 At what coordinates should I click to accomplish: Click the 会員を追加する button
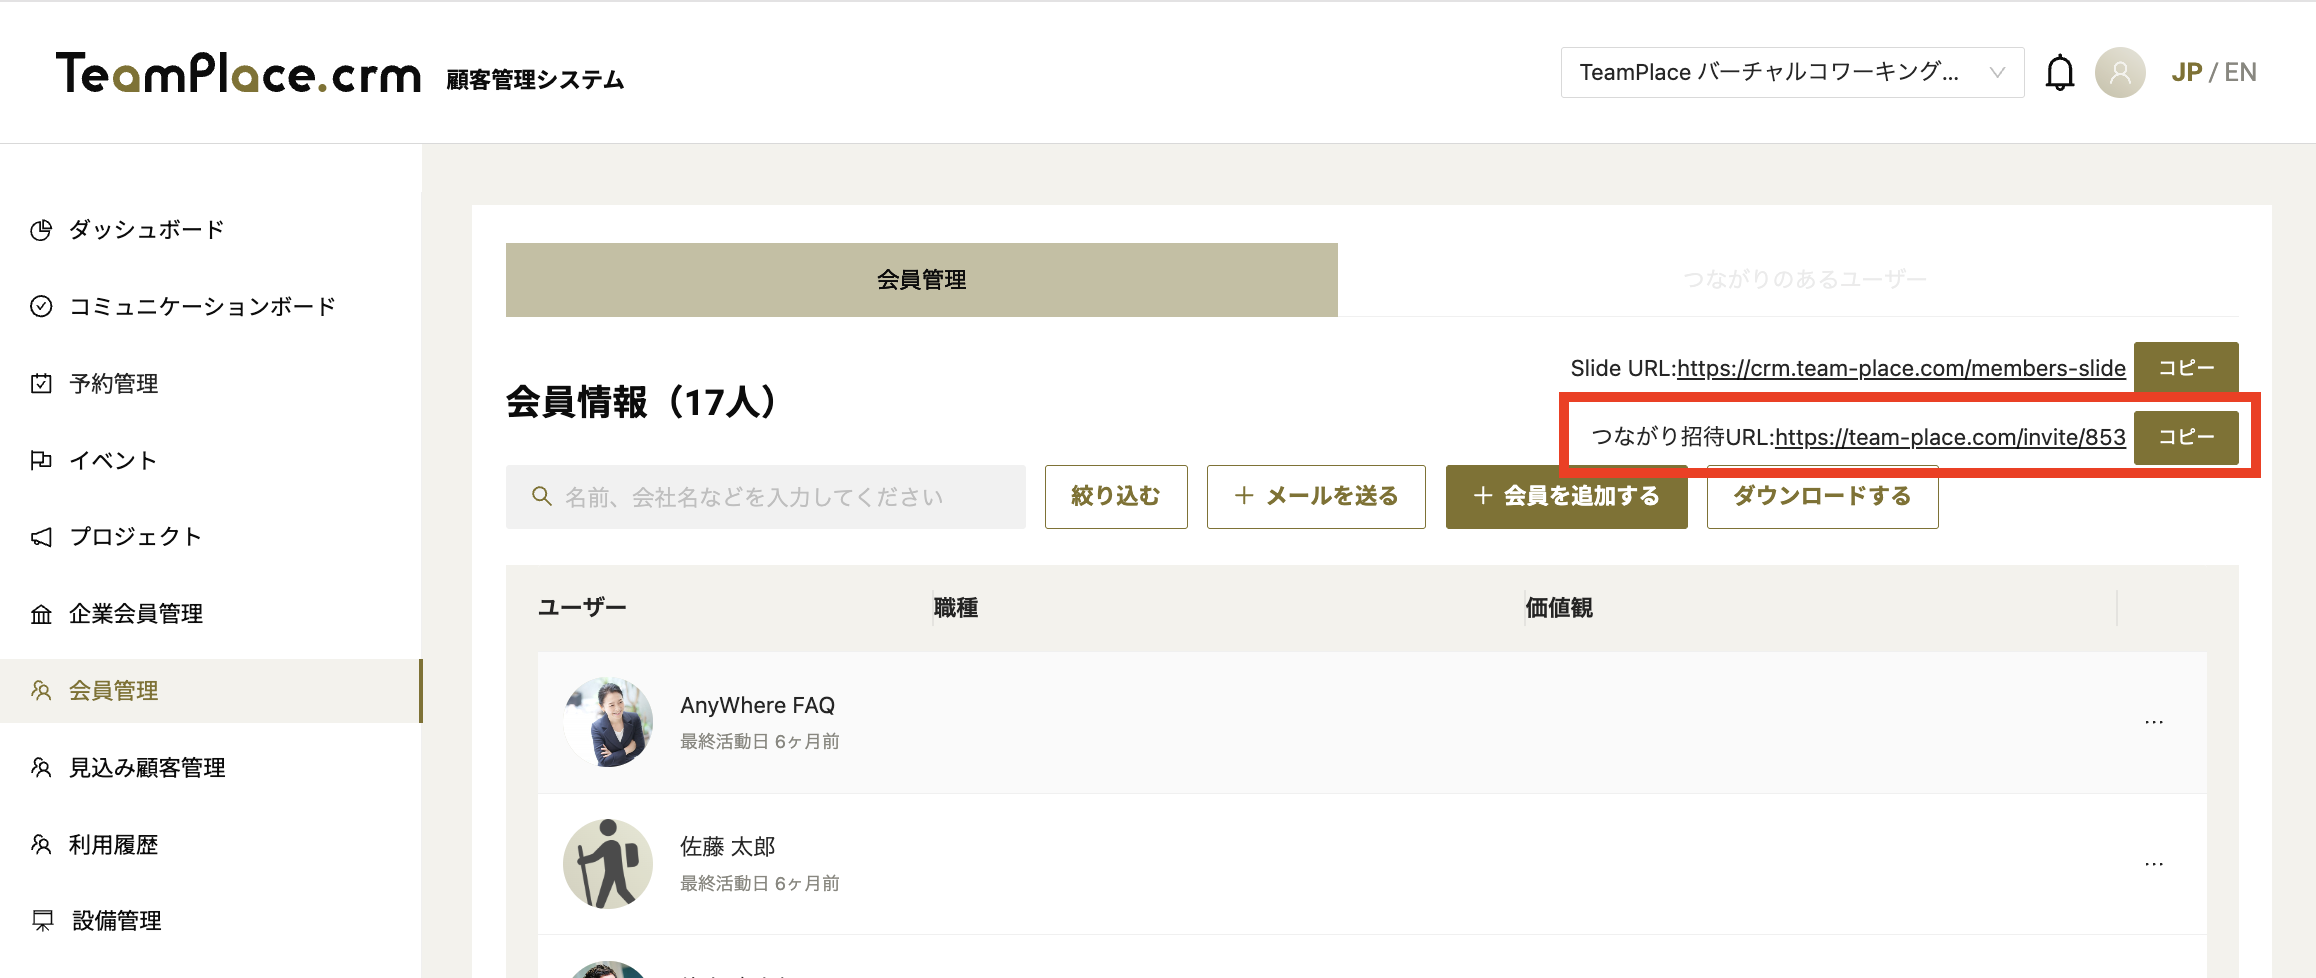coord(1566,496)
